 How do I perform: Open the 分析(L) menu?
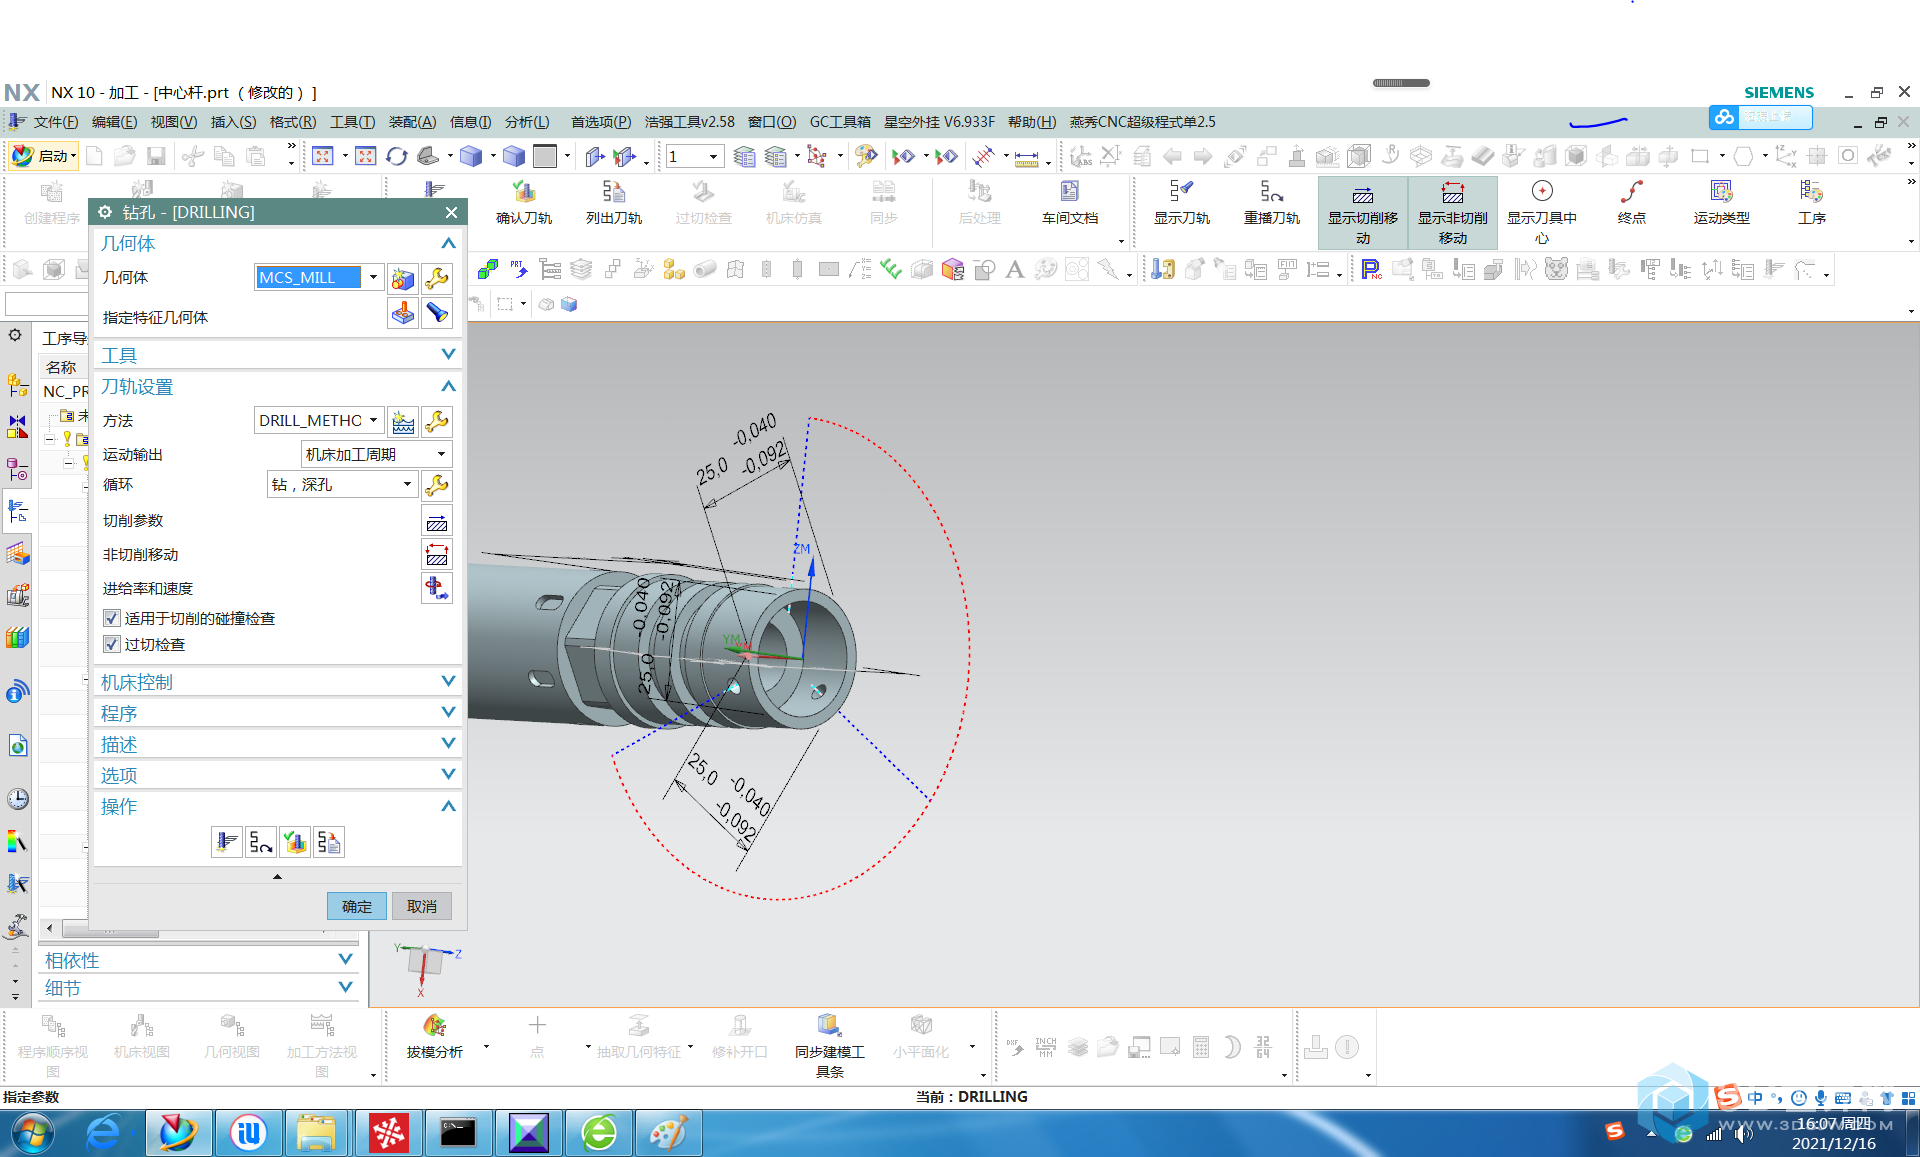[527, 122]
